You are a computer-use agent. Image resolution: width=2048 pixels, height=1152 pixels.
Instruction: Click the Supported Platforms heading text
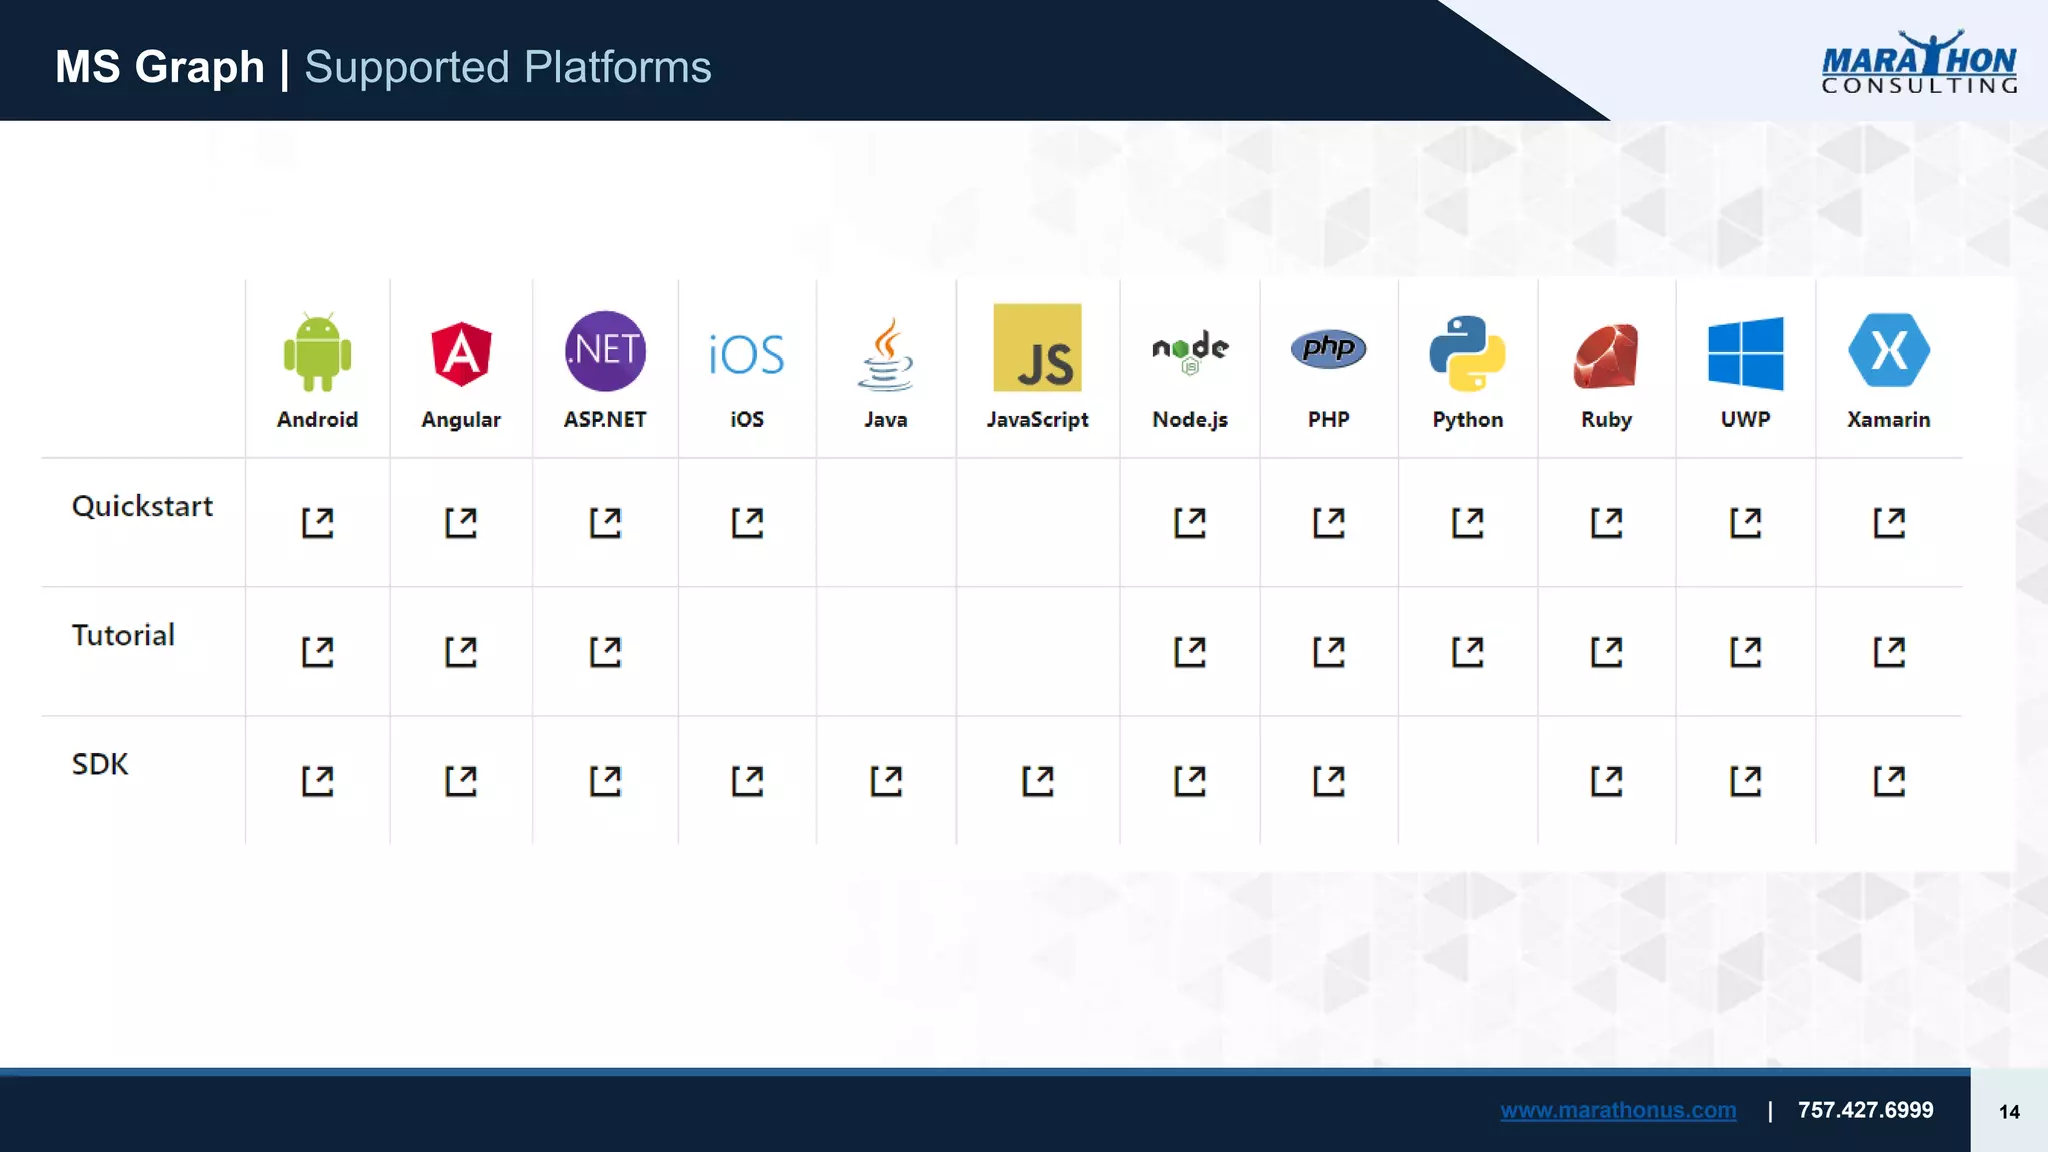pyautogui.click(x=508, y=68)
